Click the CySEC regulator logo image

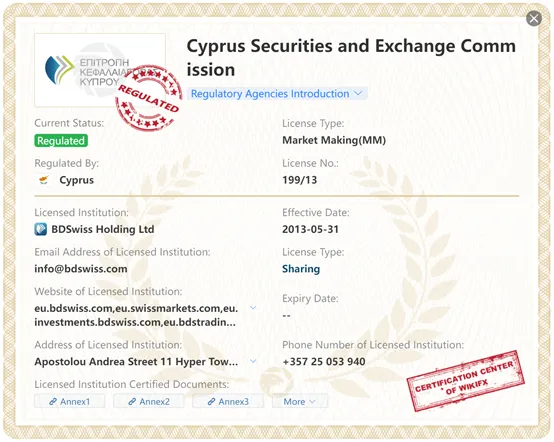[x=100, y=70]
